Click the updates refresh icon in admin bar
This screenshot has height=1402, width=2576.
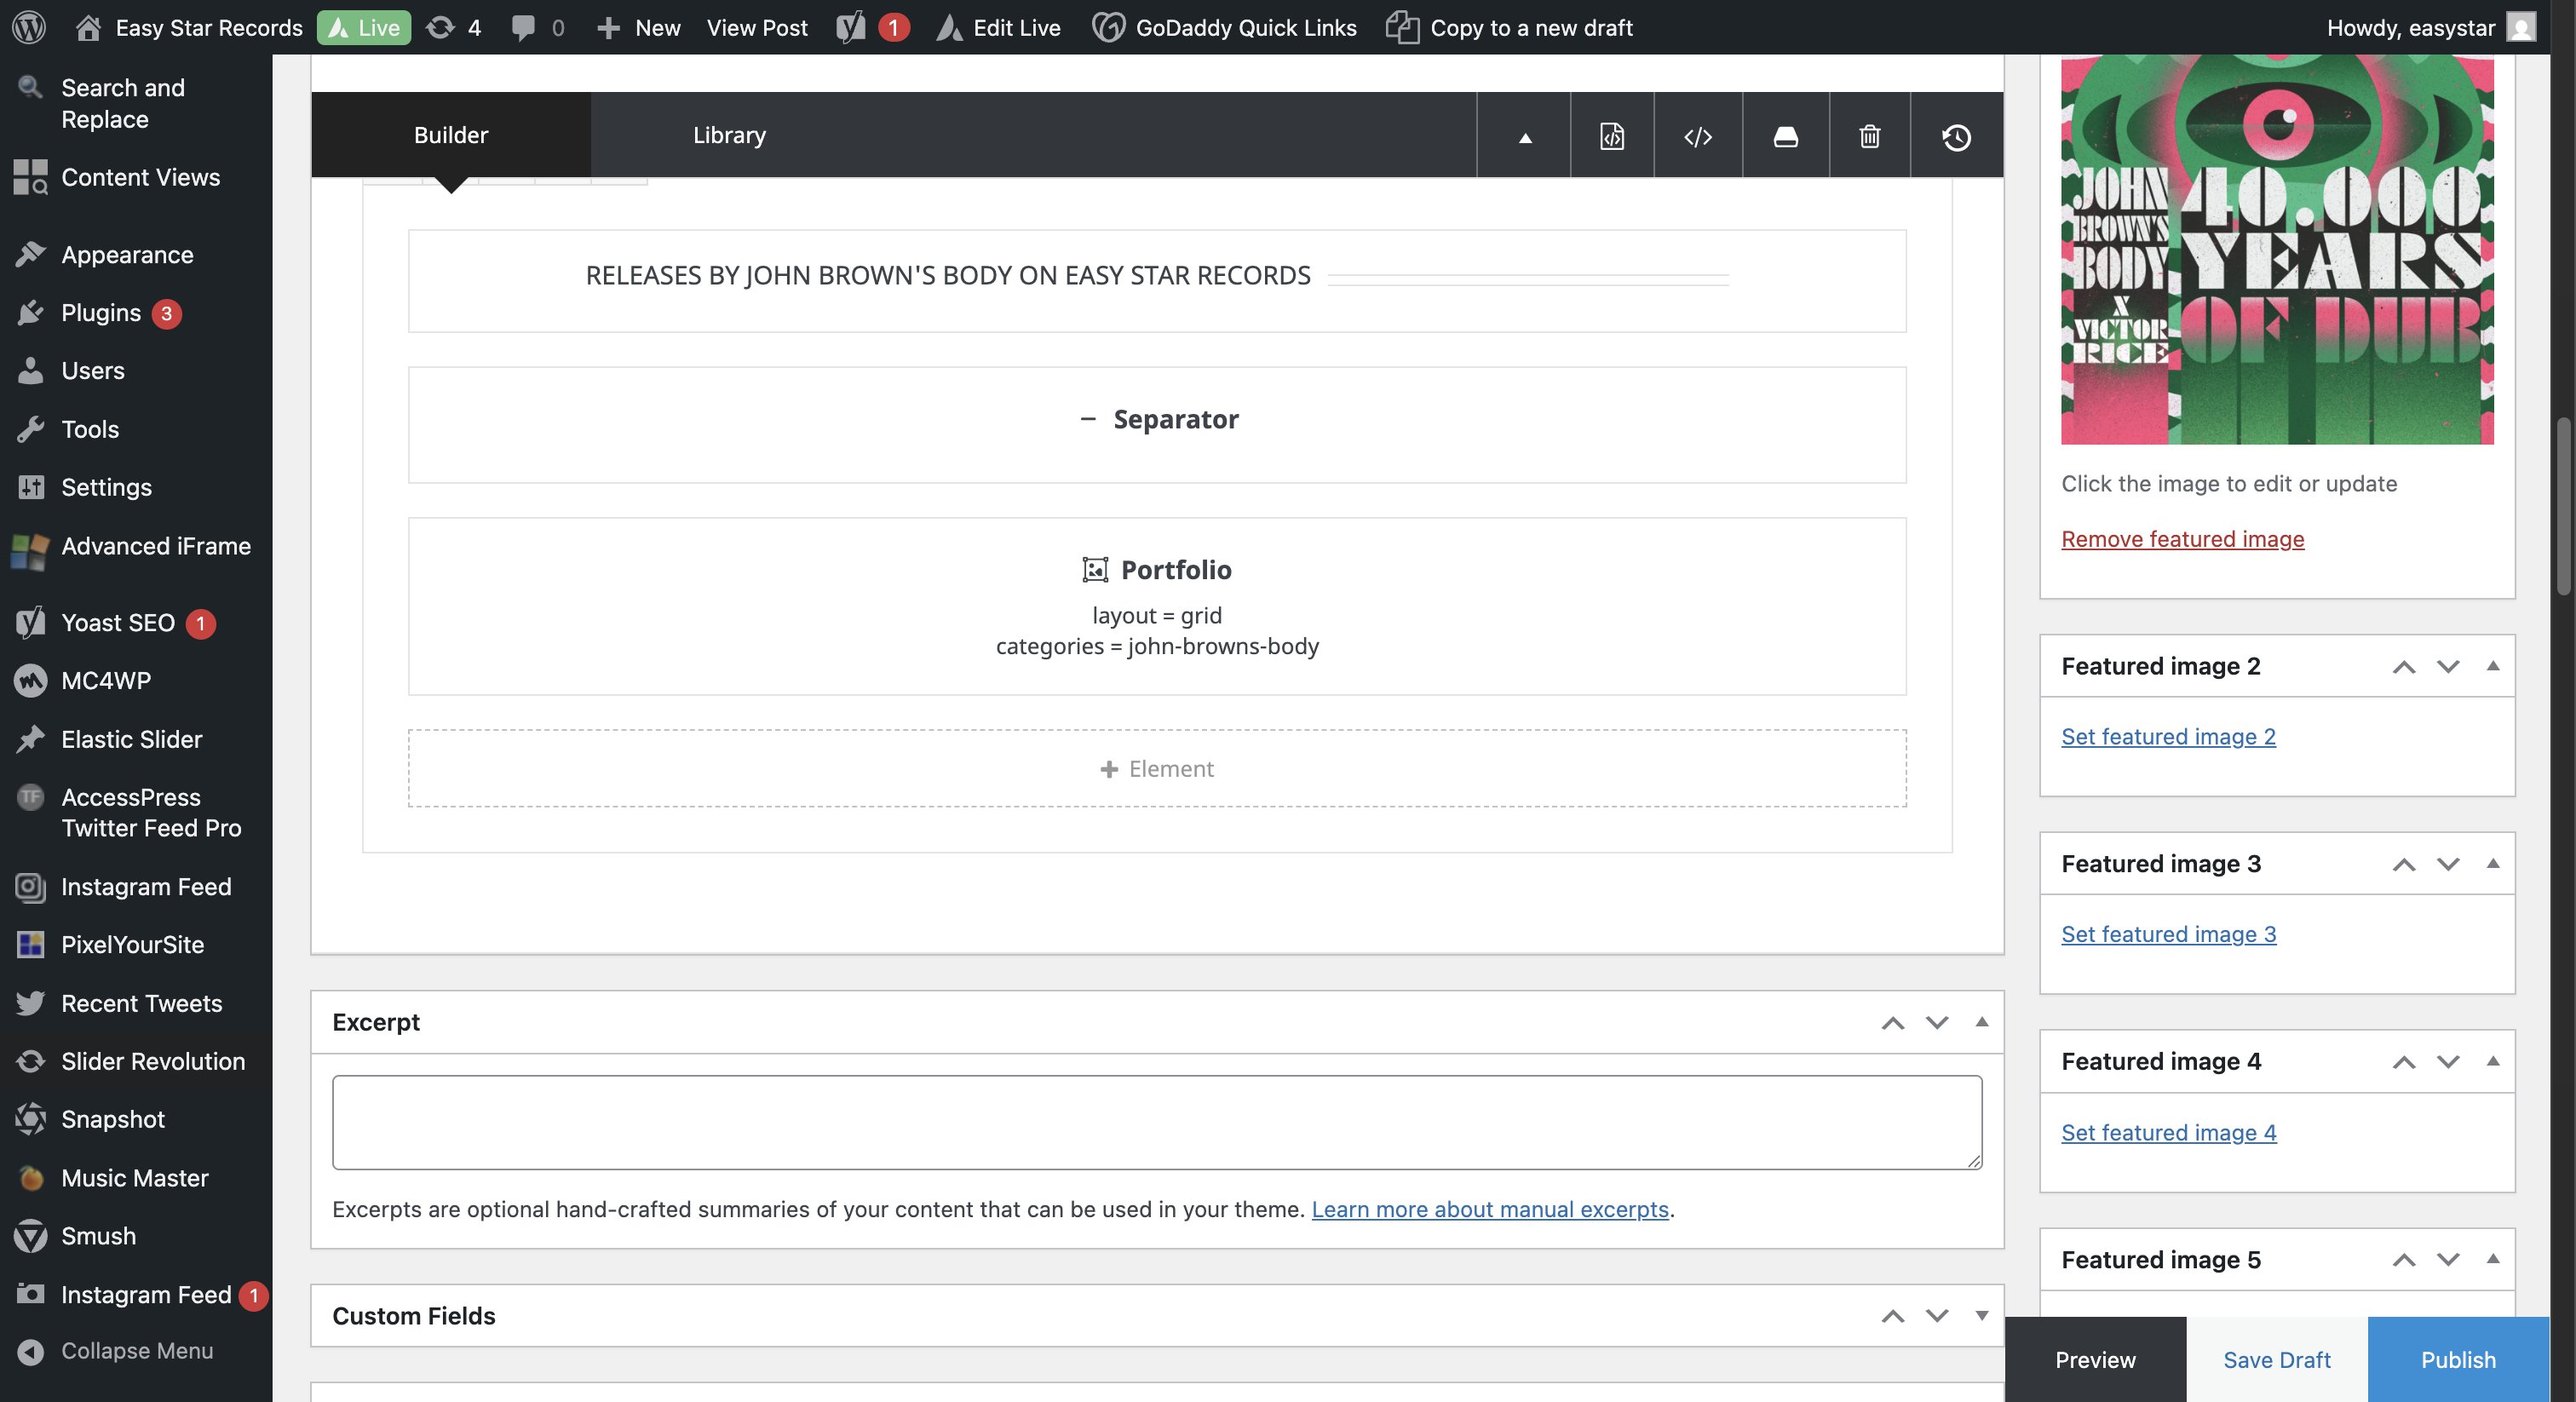click(440, 27)
